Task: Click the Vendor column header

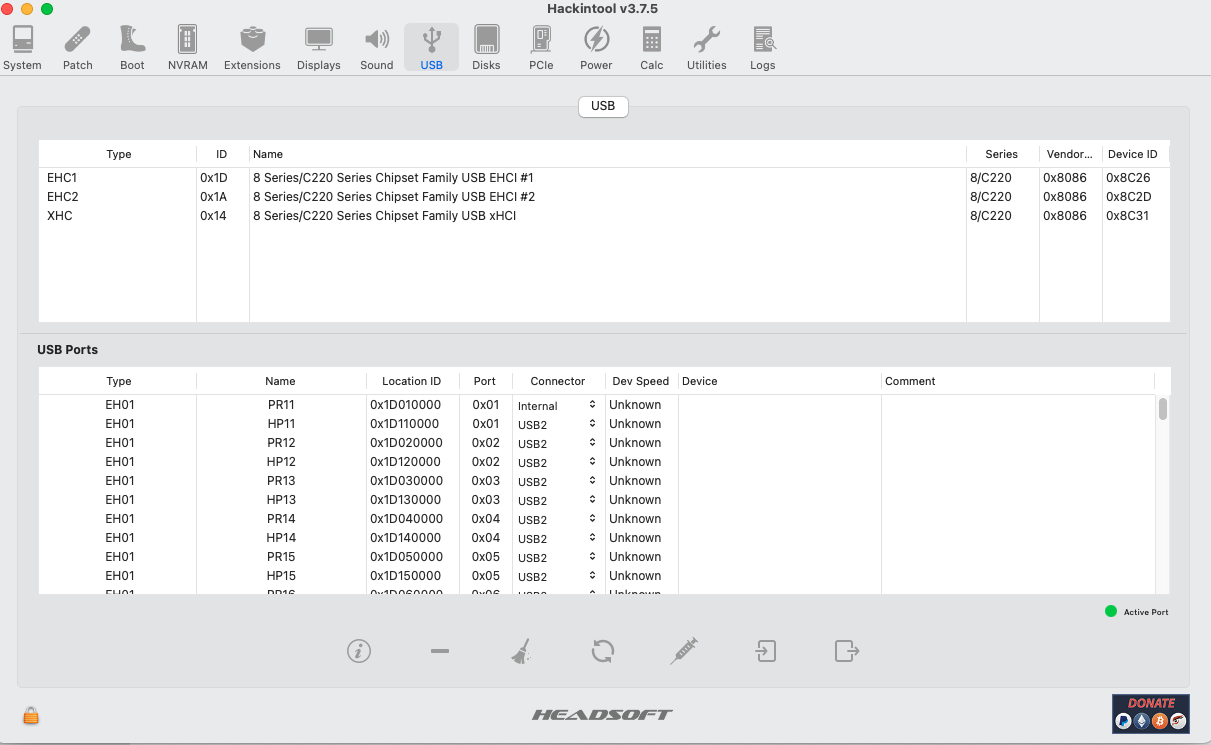Action: pyautogui.click(x=1070, y=154)
